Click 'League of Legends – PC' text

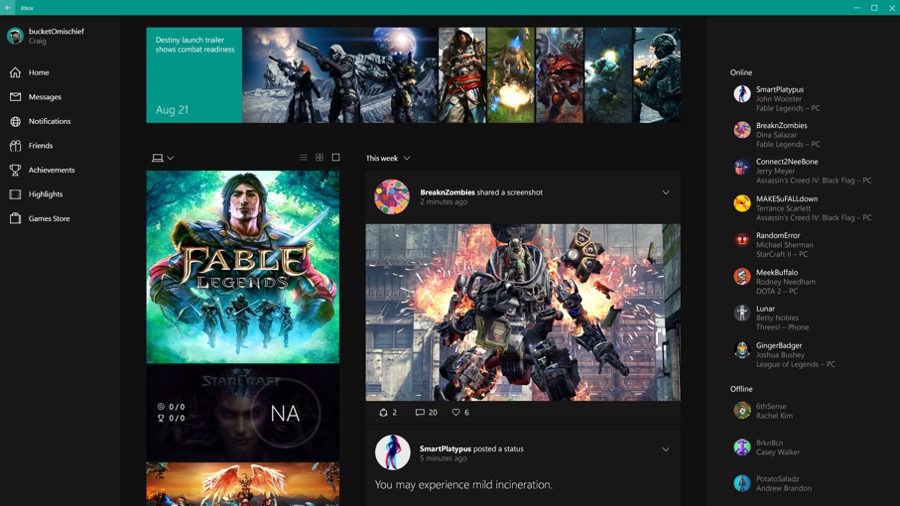796,364
